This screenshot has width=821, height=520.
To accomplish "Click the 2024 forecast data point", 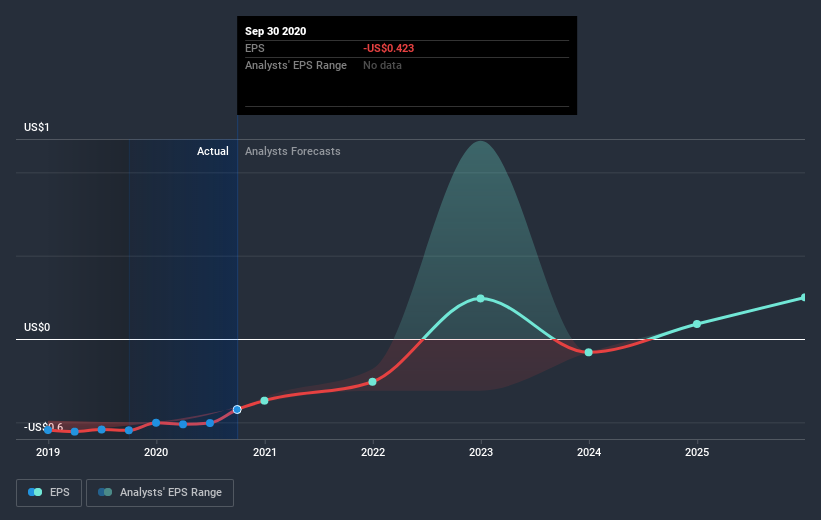I will (589, 352).
